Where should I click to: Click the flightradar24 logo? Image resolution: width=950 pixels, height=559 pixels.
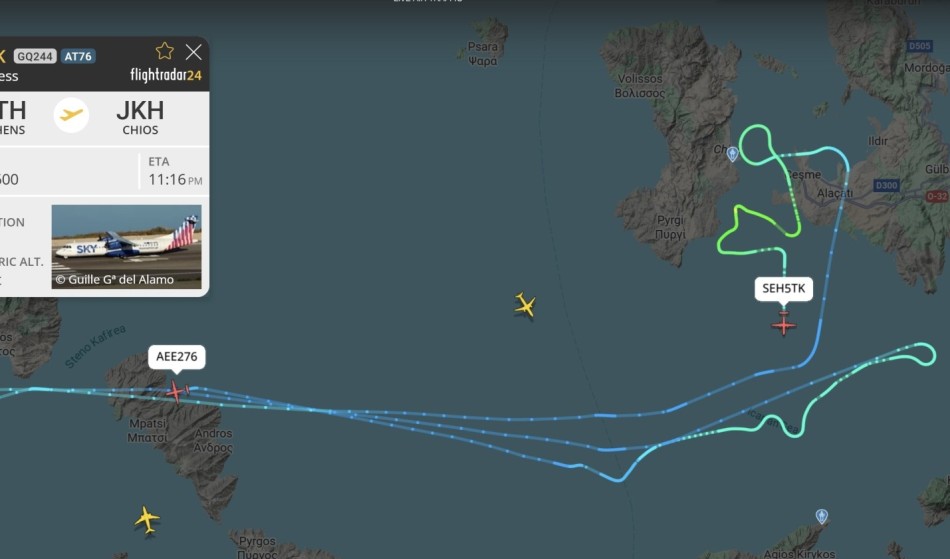coord(166,75)
